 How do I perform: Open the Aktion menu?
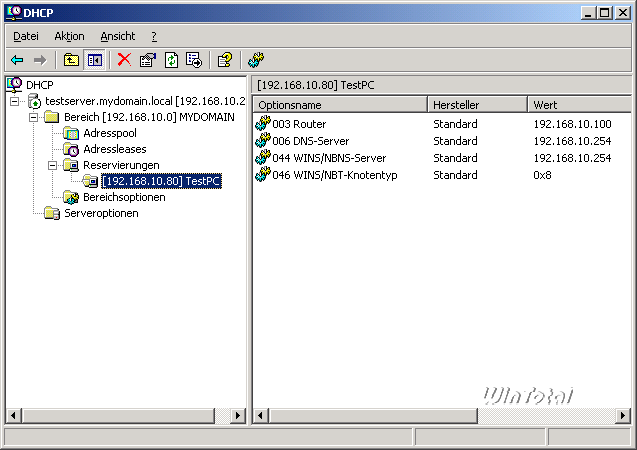[x=69, y=36]
